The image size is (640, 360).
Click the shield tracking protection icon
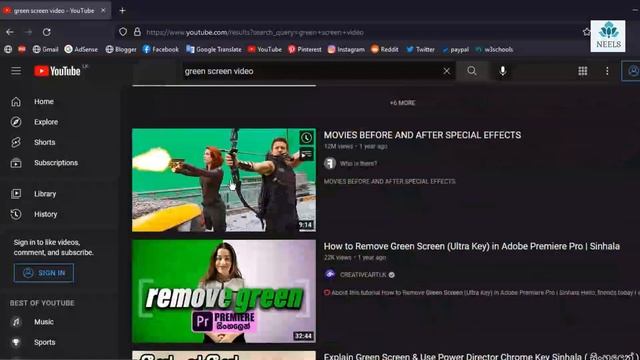click(x=123, y=32)
